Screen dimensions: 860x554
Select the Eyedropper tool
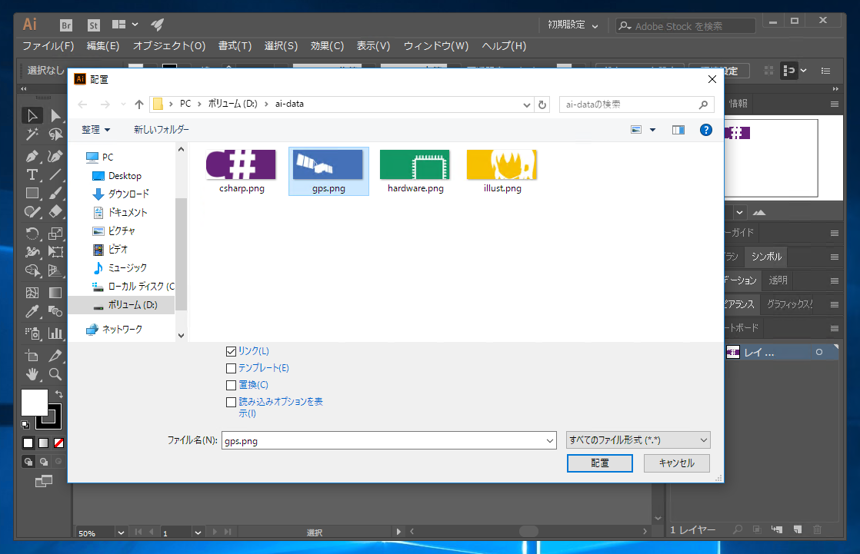(32, 312)
